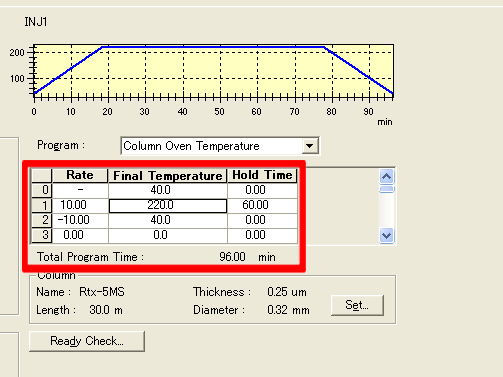Select the Final Temperature cell showing 220.0

point(168,205)
